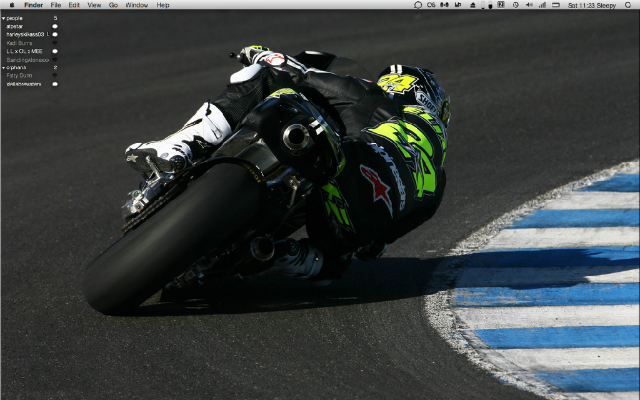Click the orphans group count 2
This screenshot has height=400, width=640.
tap(55, 67)
